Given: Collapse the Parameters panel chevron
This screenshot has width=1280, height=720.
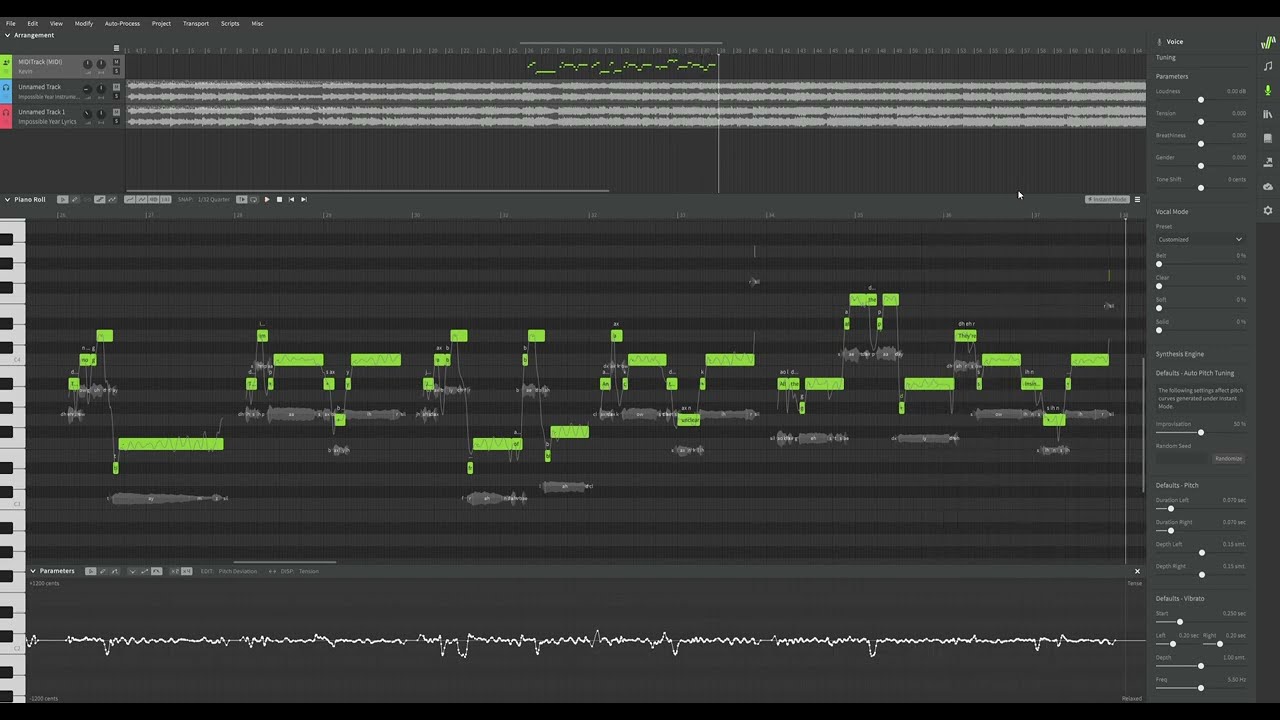Looking at the screenshot, I should tap(32, 571).
